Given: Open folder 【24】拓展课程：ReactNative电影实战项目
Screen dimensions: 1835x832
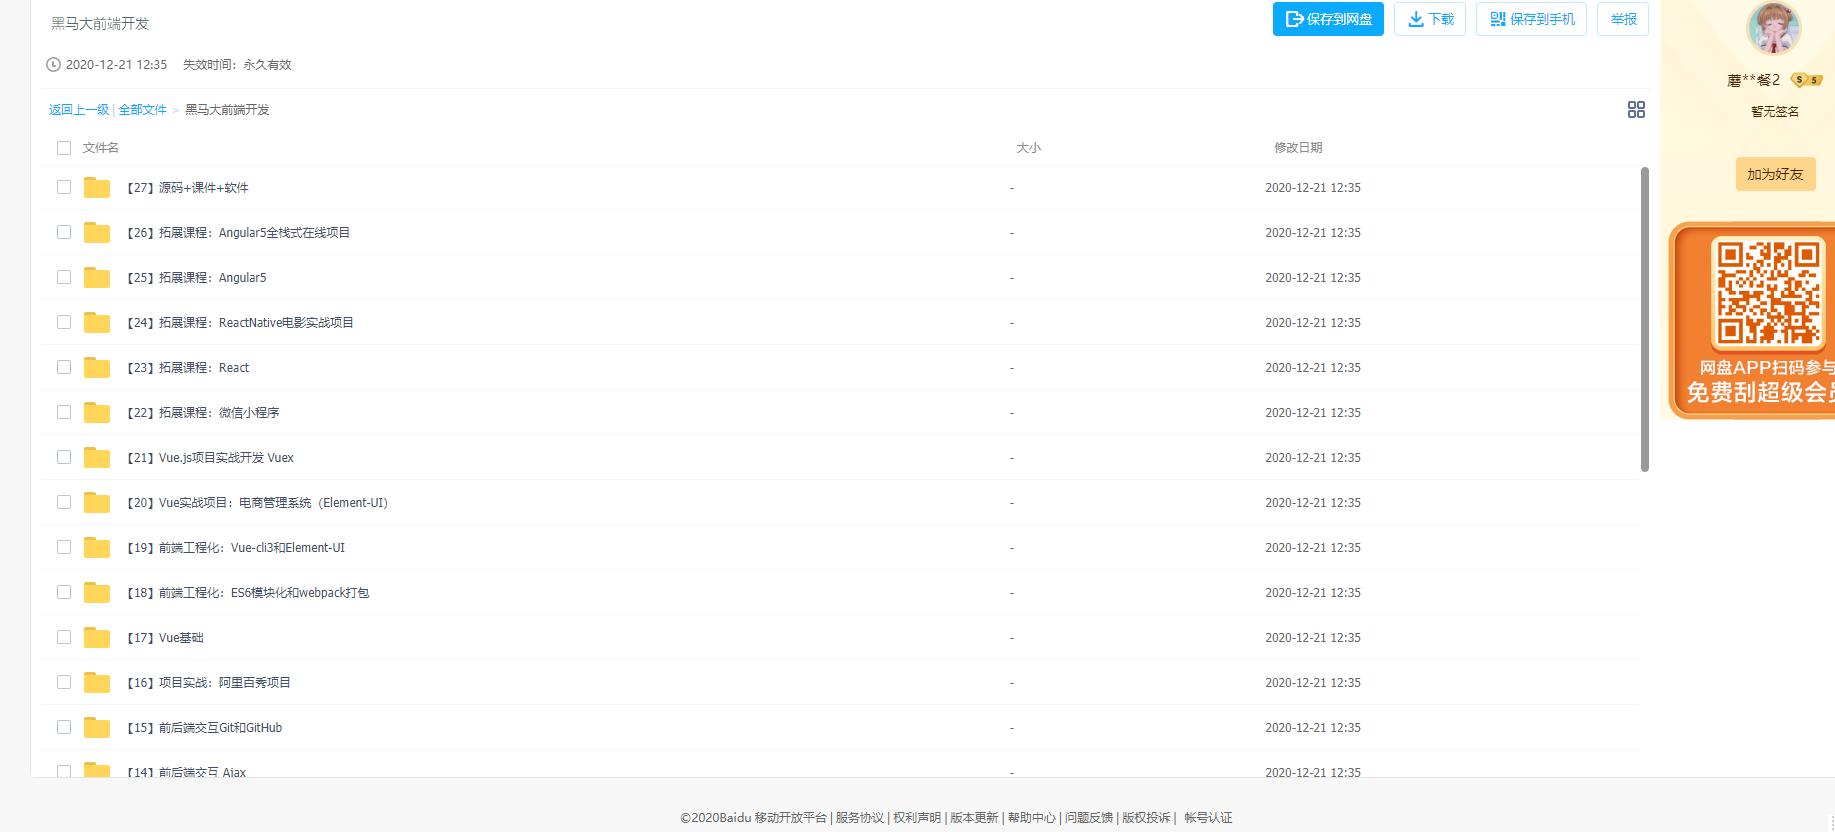Looking at the screenshot, I should [x=240, y=323].
